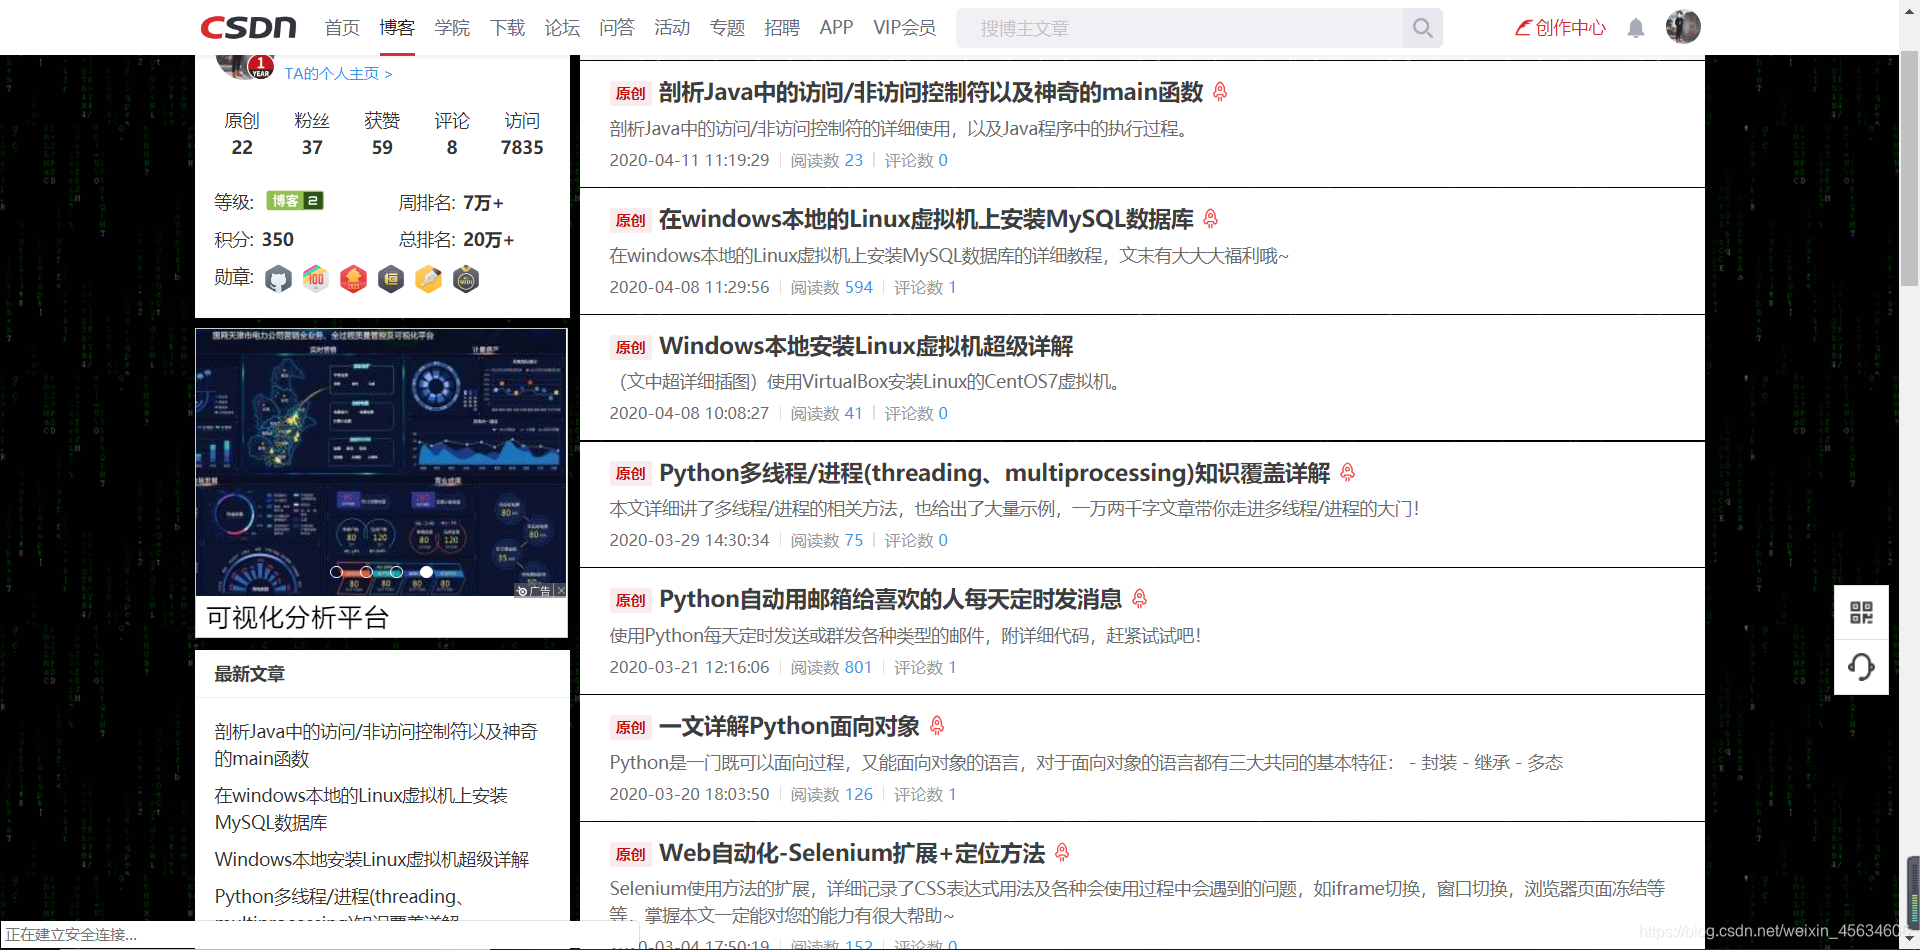Click the 搜博主文章 search input field

1180,28
